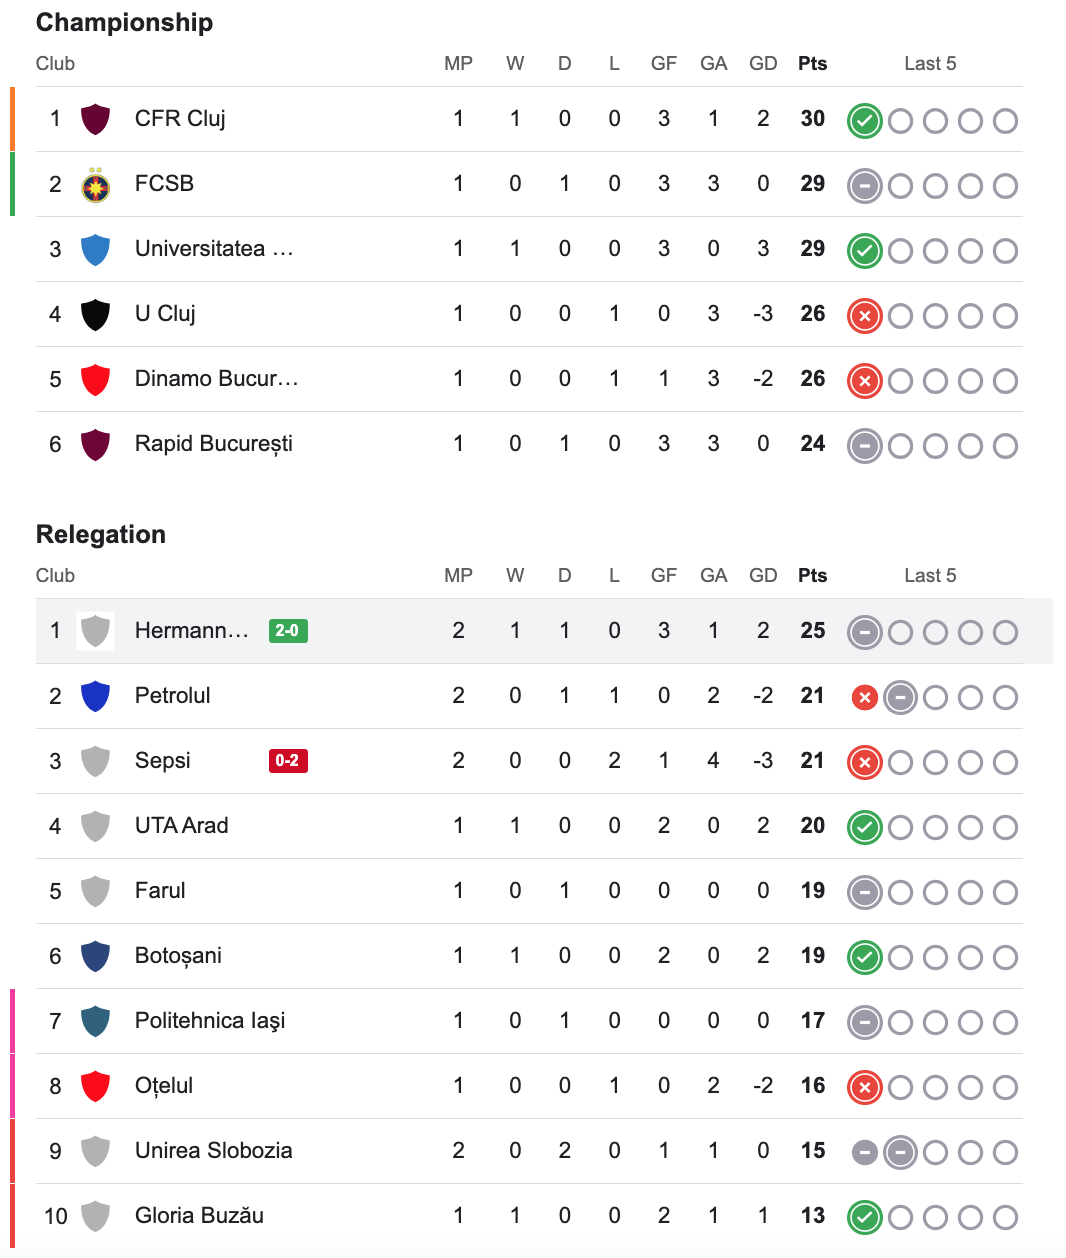Click the FCSB club crest icon

tap(95, 184)
